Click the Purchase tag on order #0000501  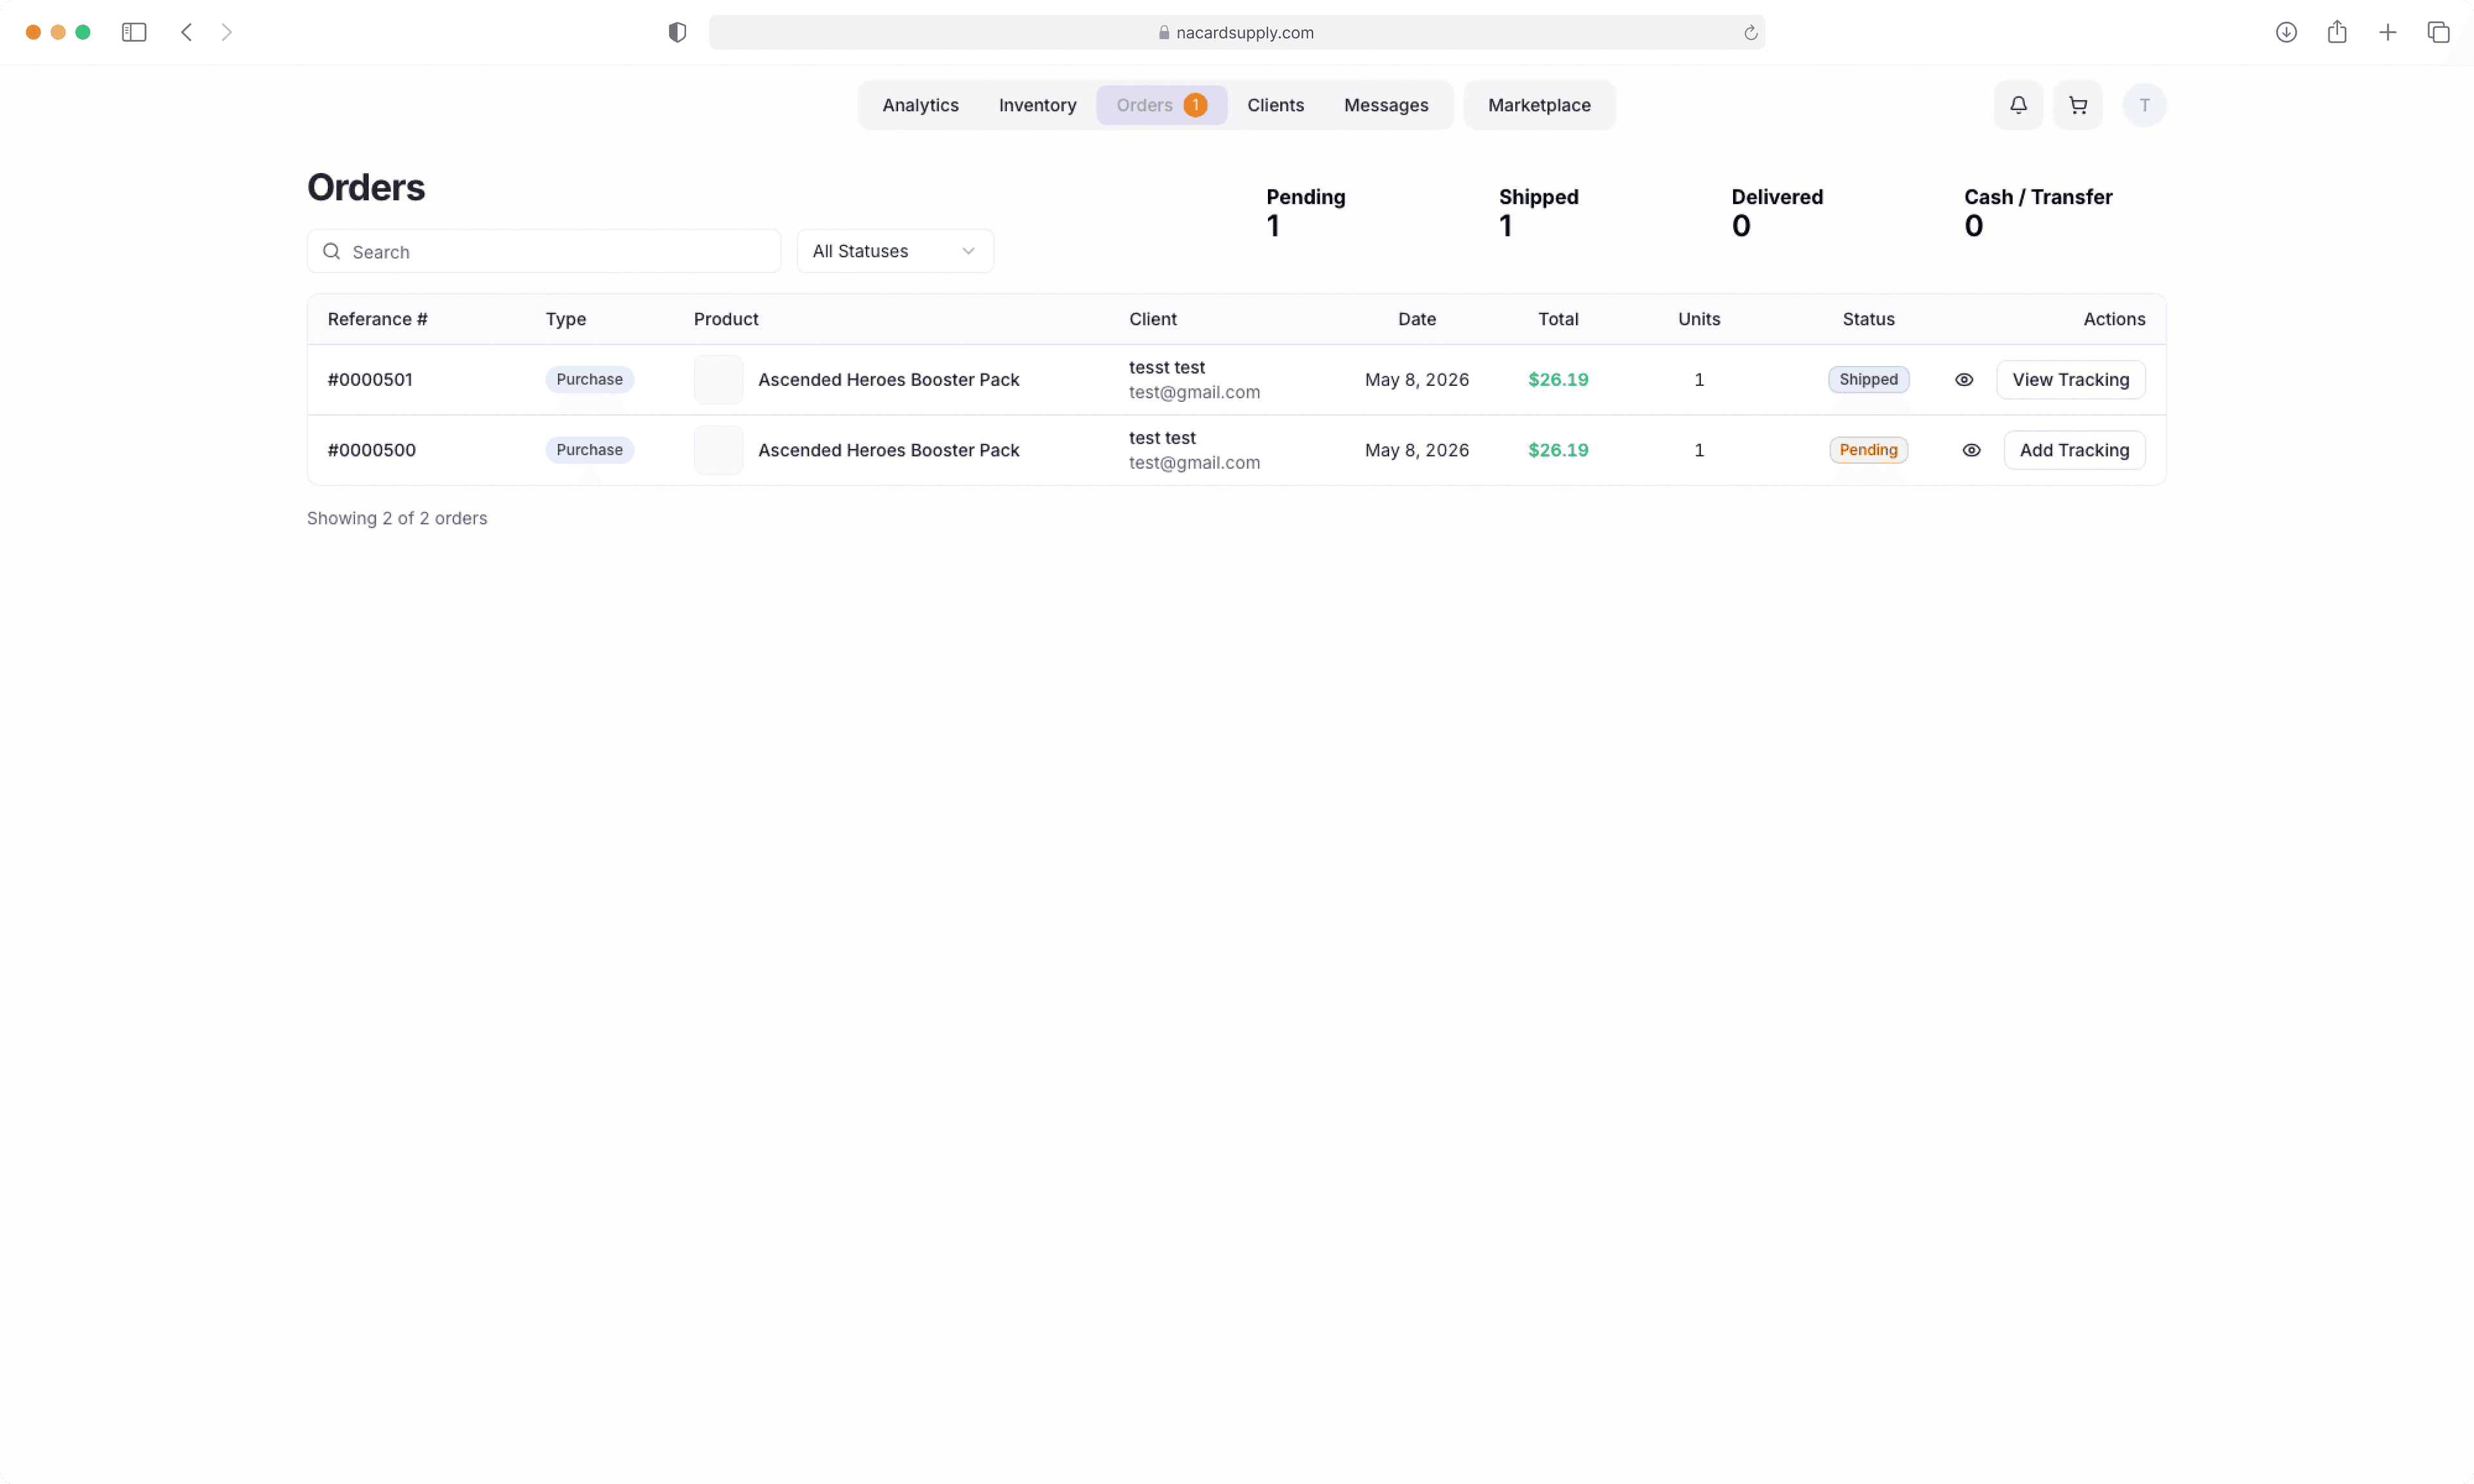click(x=589, y=380)
